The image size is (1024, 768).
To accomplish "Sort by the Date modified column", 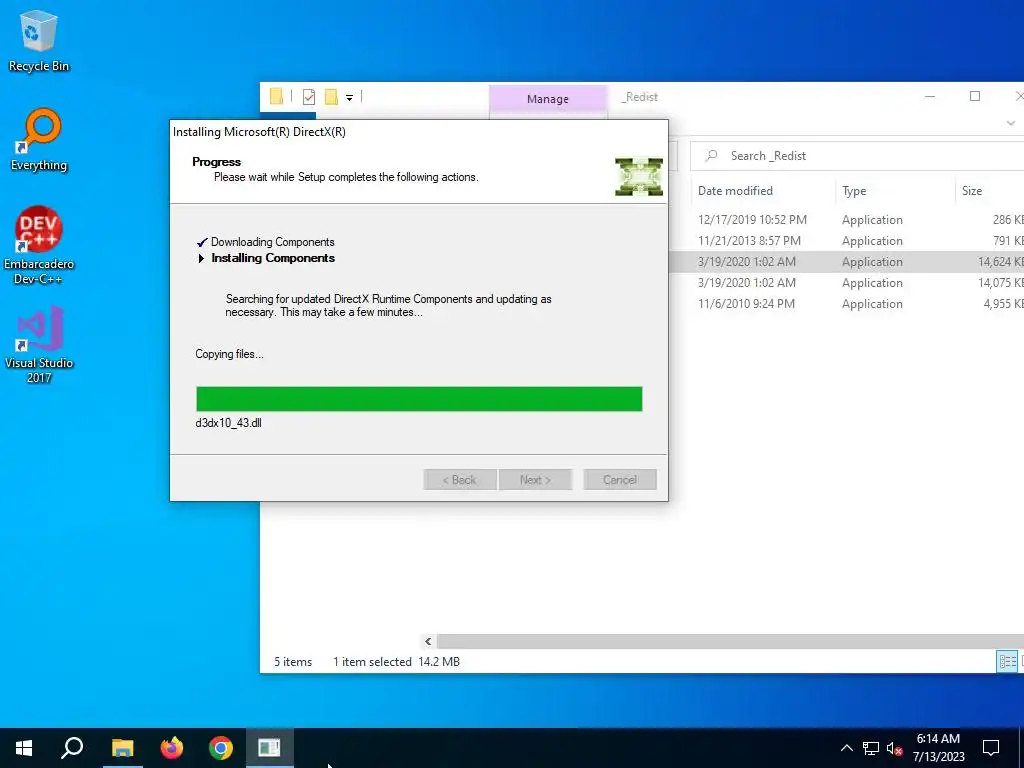I will (762, 191).
